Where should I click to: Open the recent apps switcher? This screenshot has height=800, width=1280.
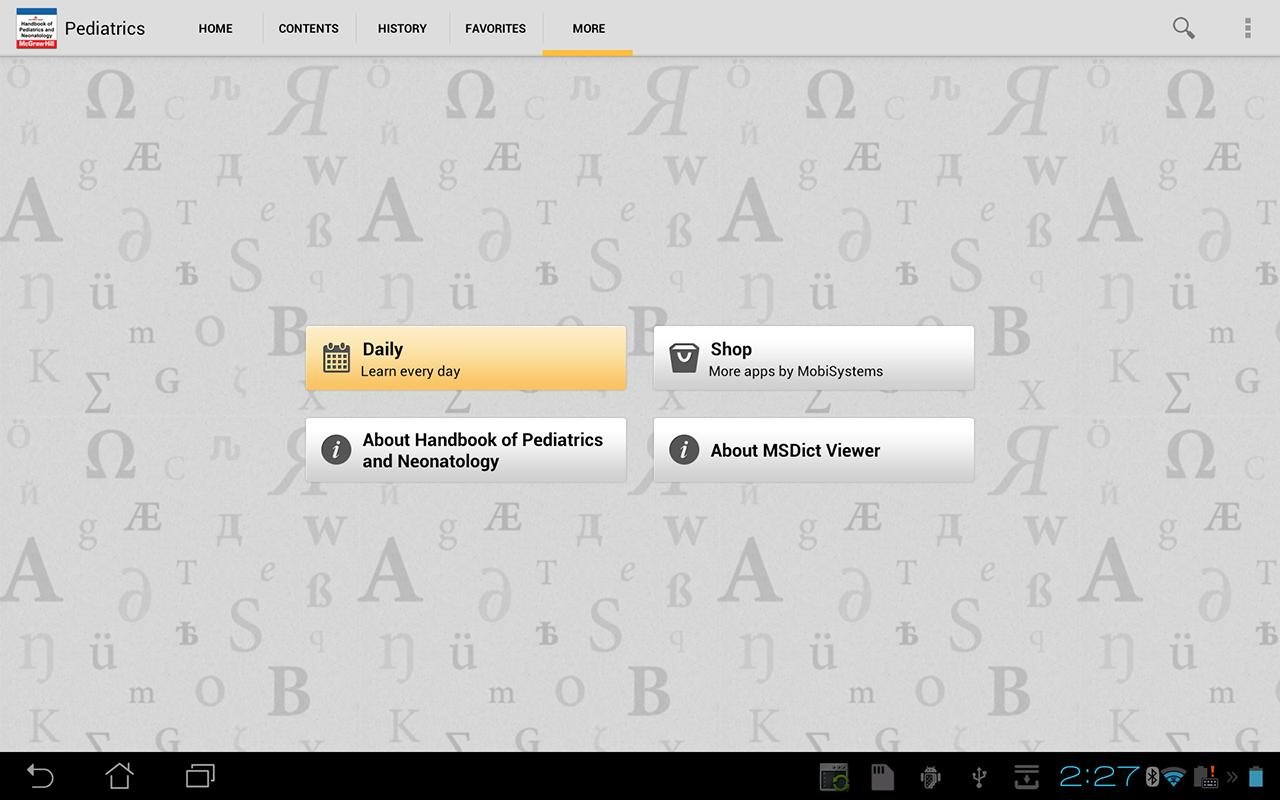[x=200, y=776]
